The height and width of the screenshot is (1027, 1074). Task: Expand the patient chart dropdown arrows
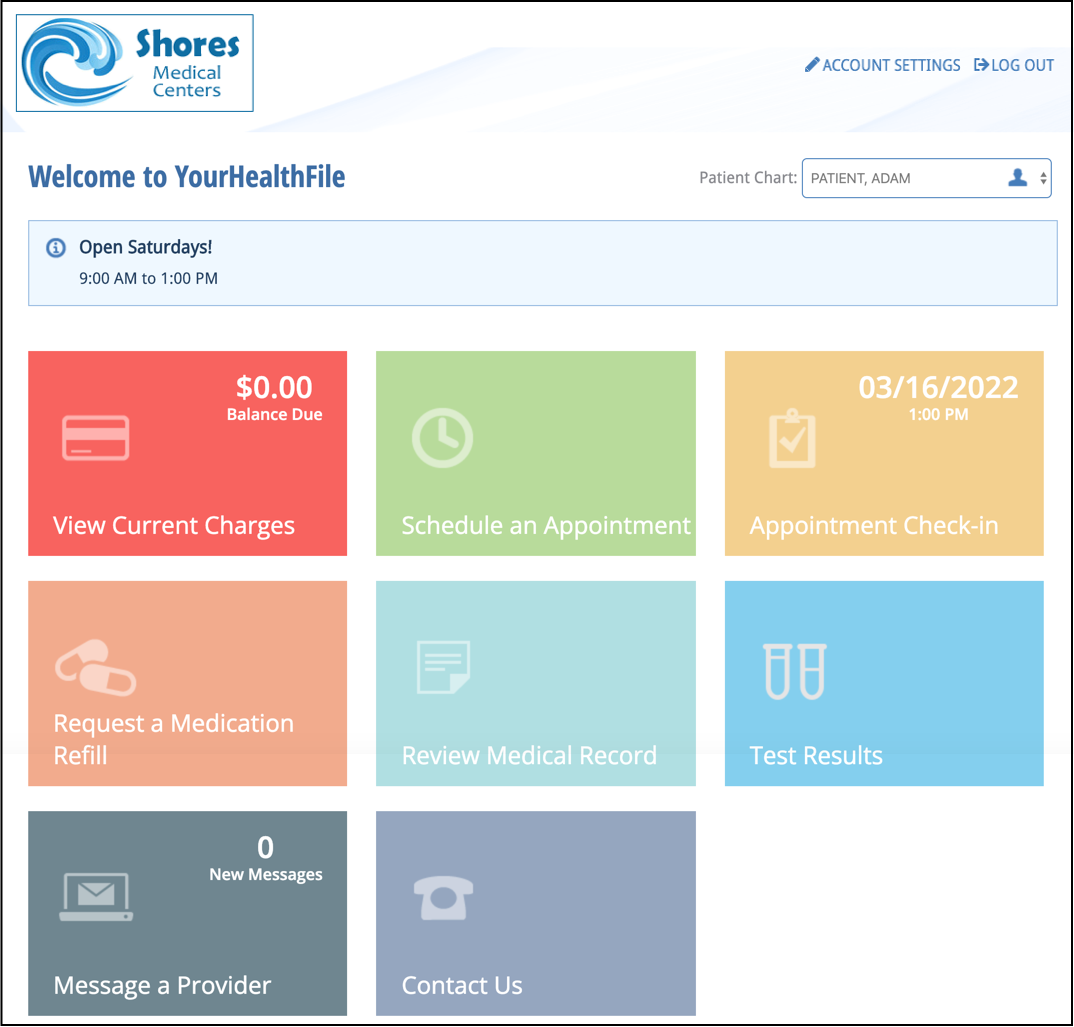point(1043,178)
